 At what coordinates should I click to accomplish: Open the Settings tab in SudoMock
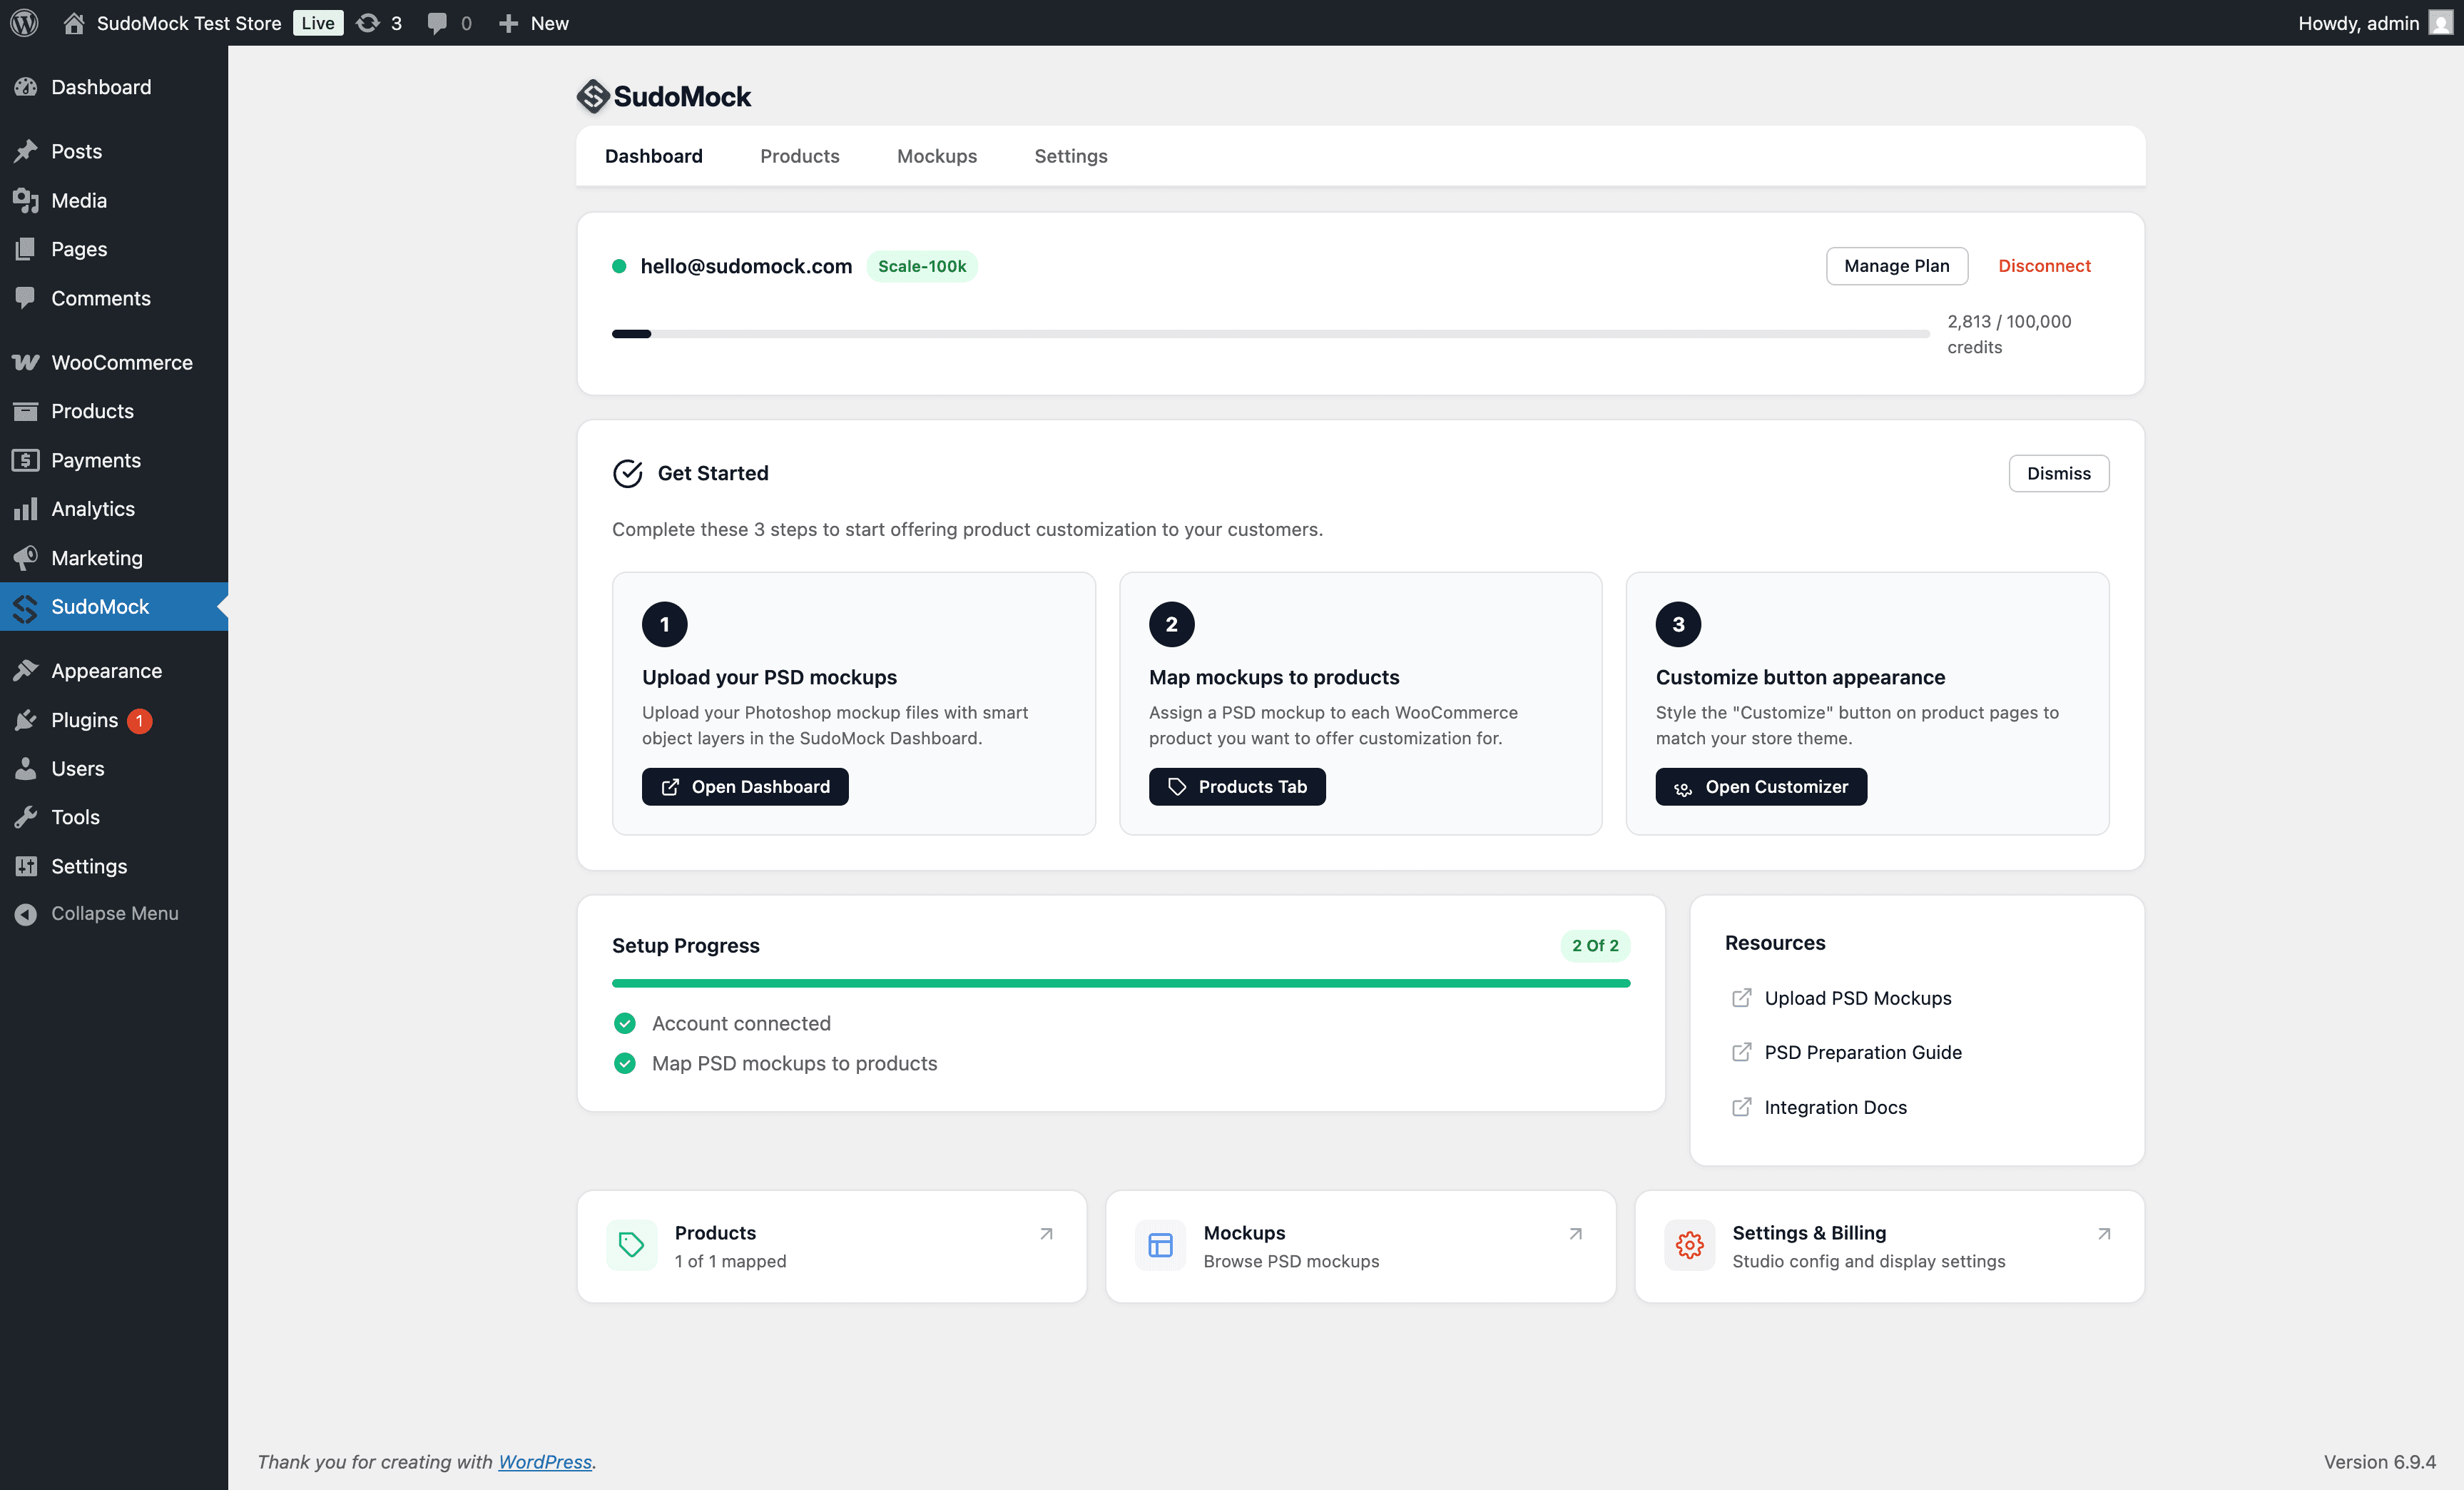click(x=1070, y=156)
